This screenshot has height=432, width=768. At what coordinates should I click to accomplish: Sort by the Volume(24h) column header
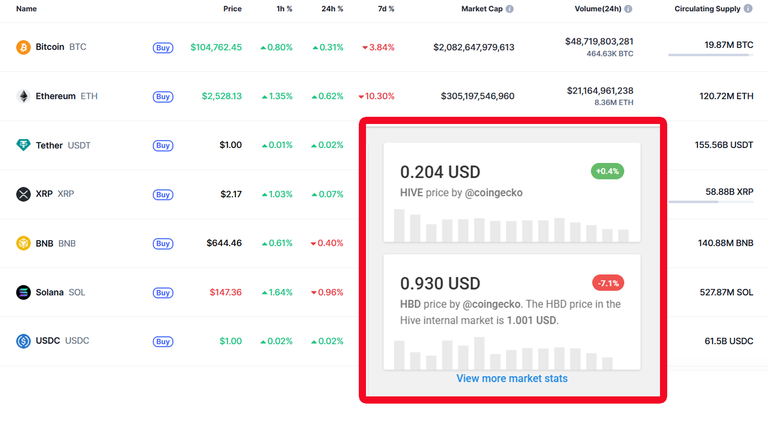598,9
